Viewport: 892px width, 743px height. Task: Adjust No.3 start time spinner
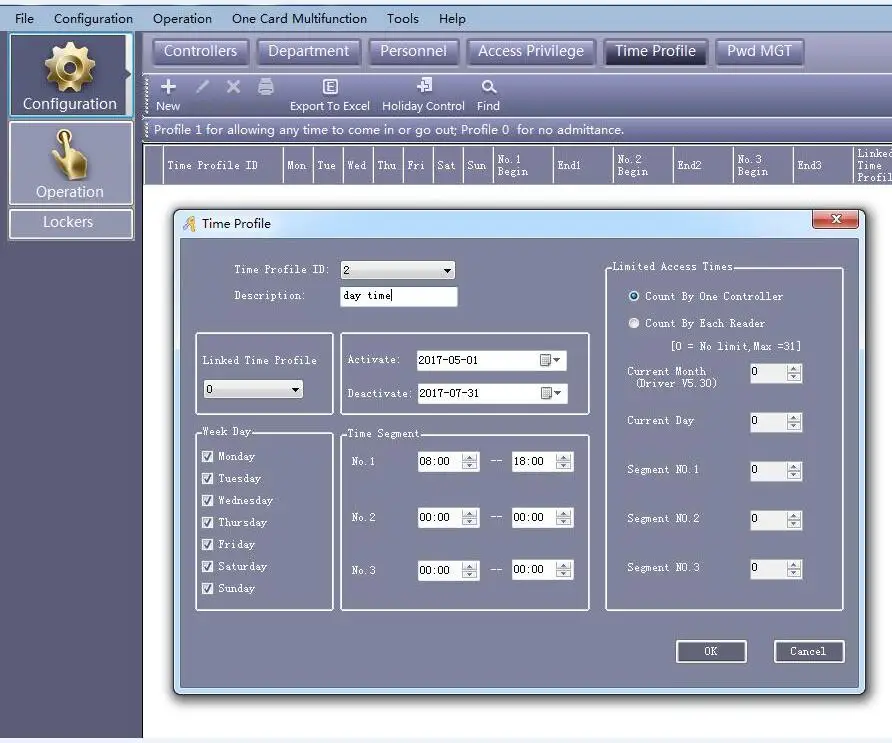point(469,570)
